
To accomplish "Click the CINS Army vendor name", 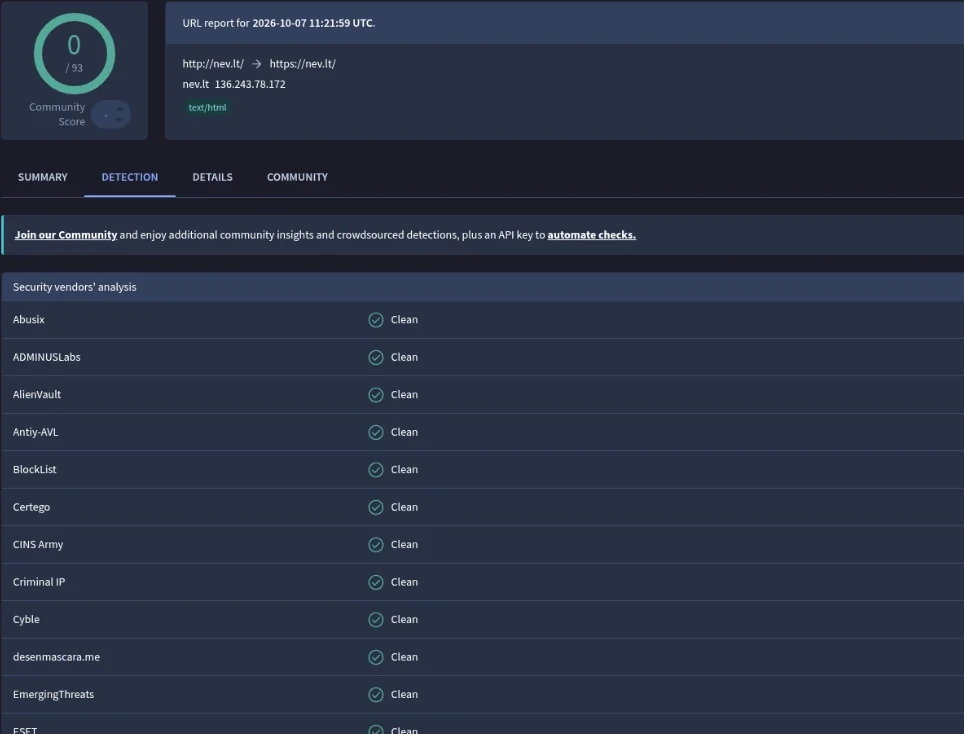I will point(38,545).
